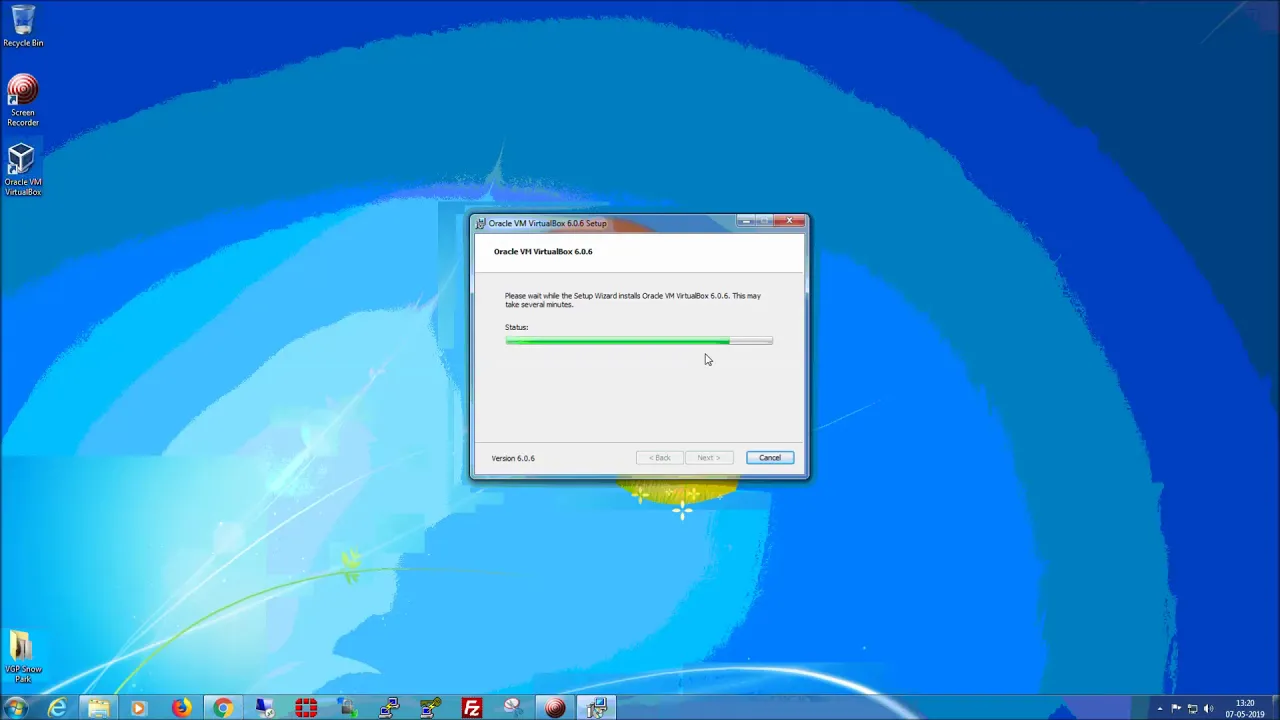Show hidden tray icons arrow
Image resolution: width=1280 pixels, height=720 pixels.
point(1160,709)
